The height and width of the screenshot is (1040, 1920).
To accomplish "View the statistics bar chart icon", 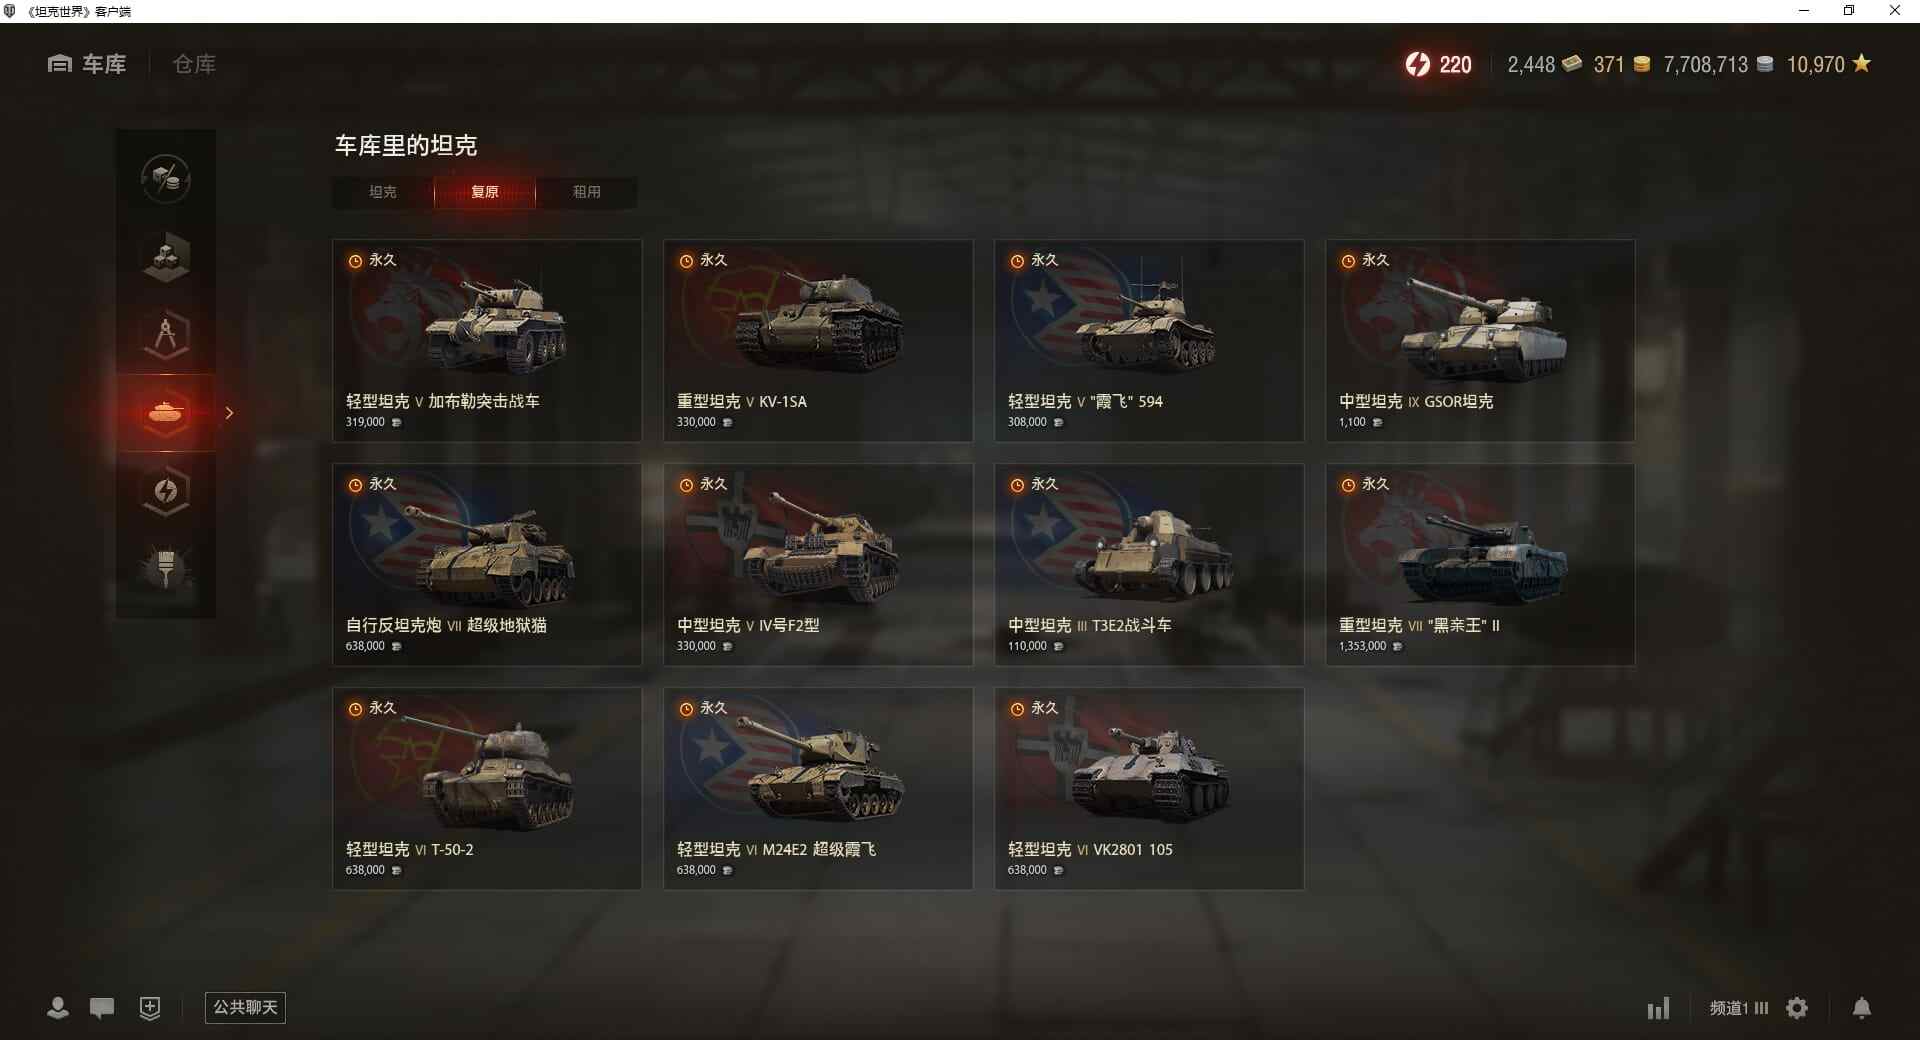I will tap(1659, 1008).
